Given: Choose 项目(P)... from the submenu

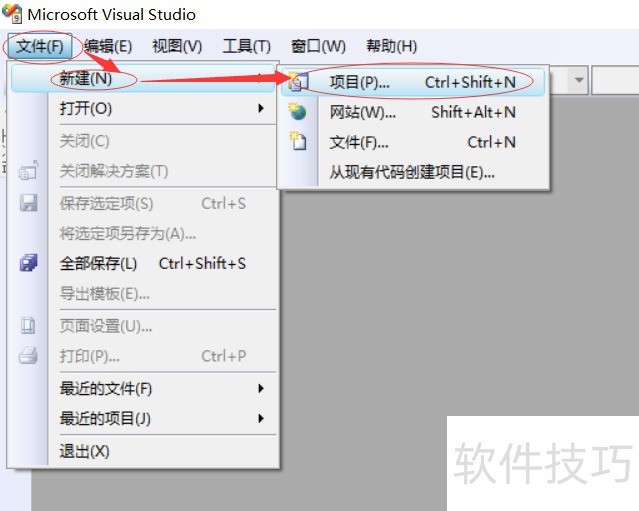Looking at the screenshot, I should [412, 82].
